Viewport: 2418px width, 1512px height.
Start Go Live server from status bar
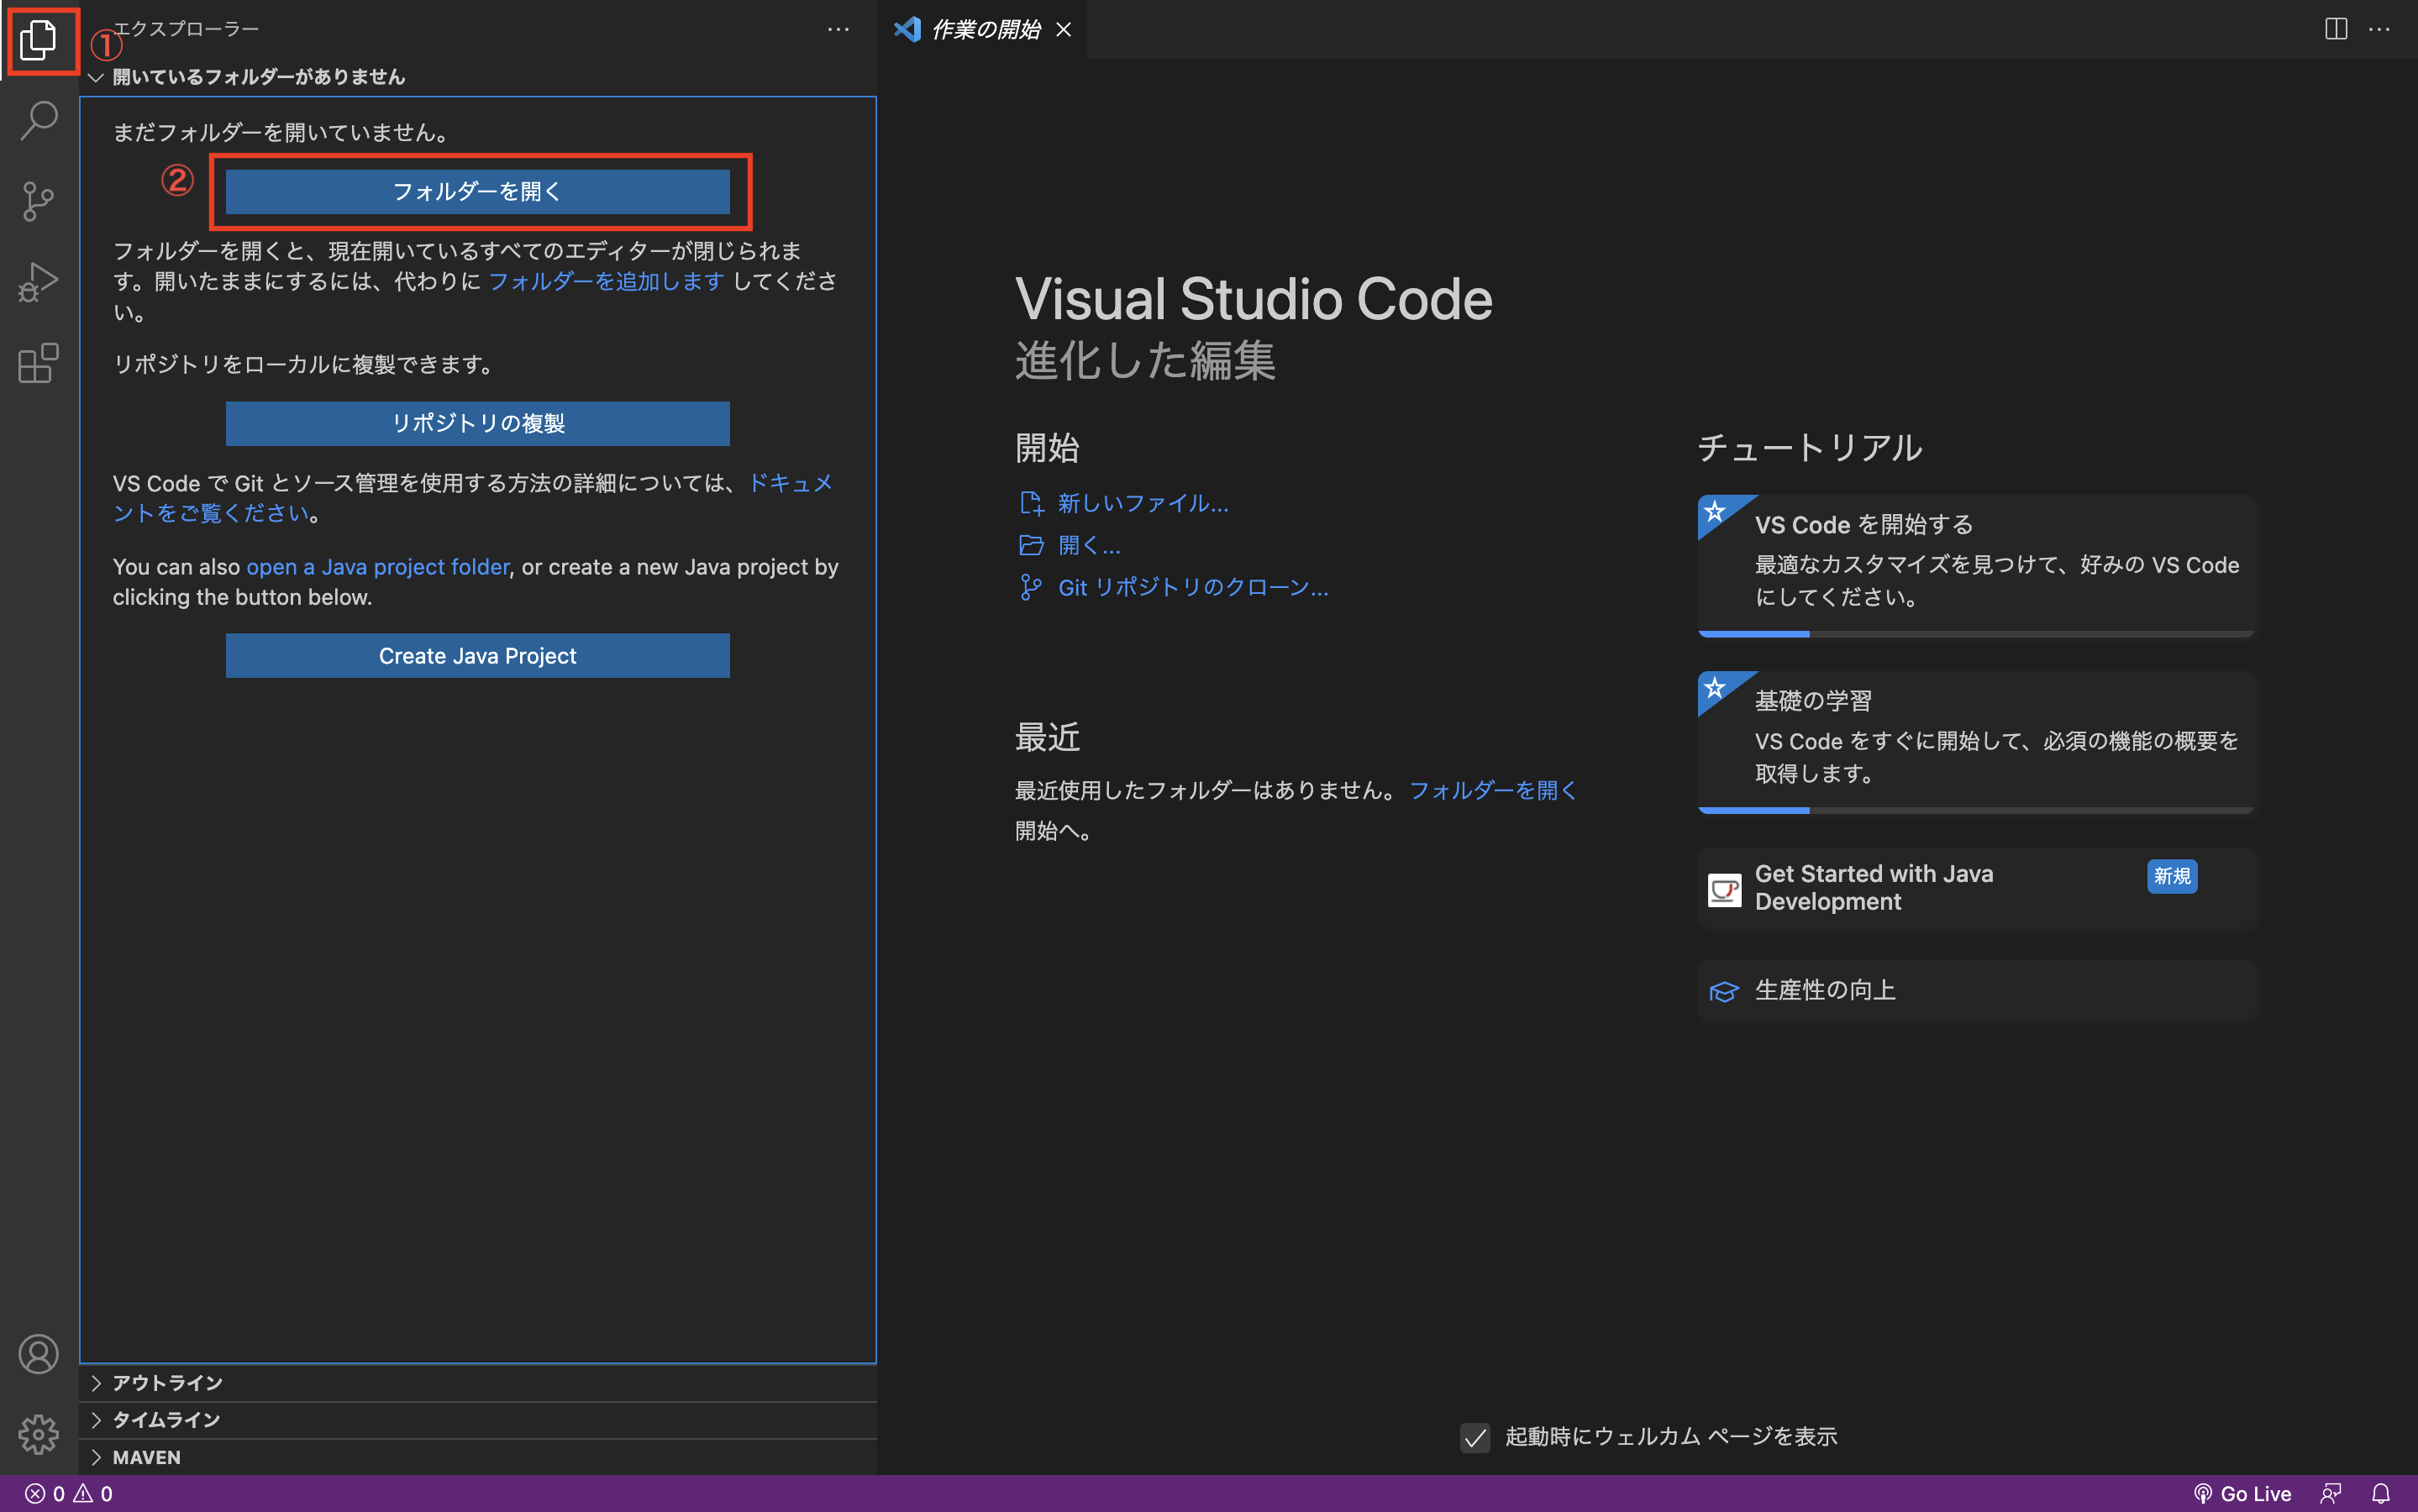[2242, 1493]
